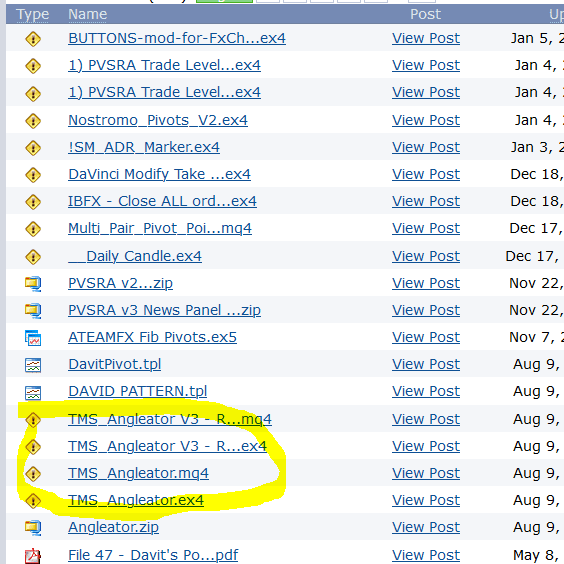This screenshot has height=564, width=564.
Task: Click the file type icon beside TMS_Angleator.ex4
Action: [33, 501]
